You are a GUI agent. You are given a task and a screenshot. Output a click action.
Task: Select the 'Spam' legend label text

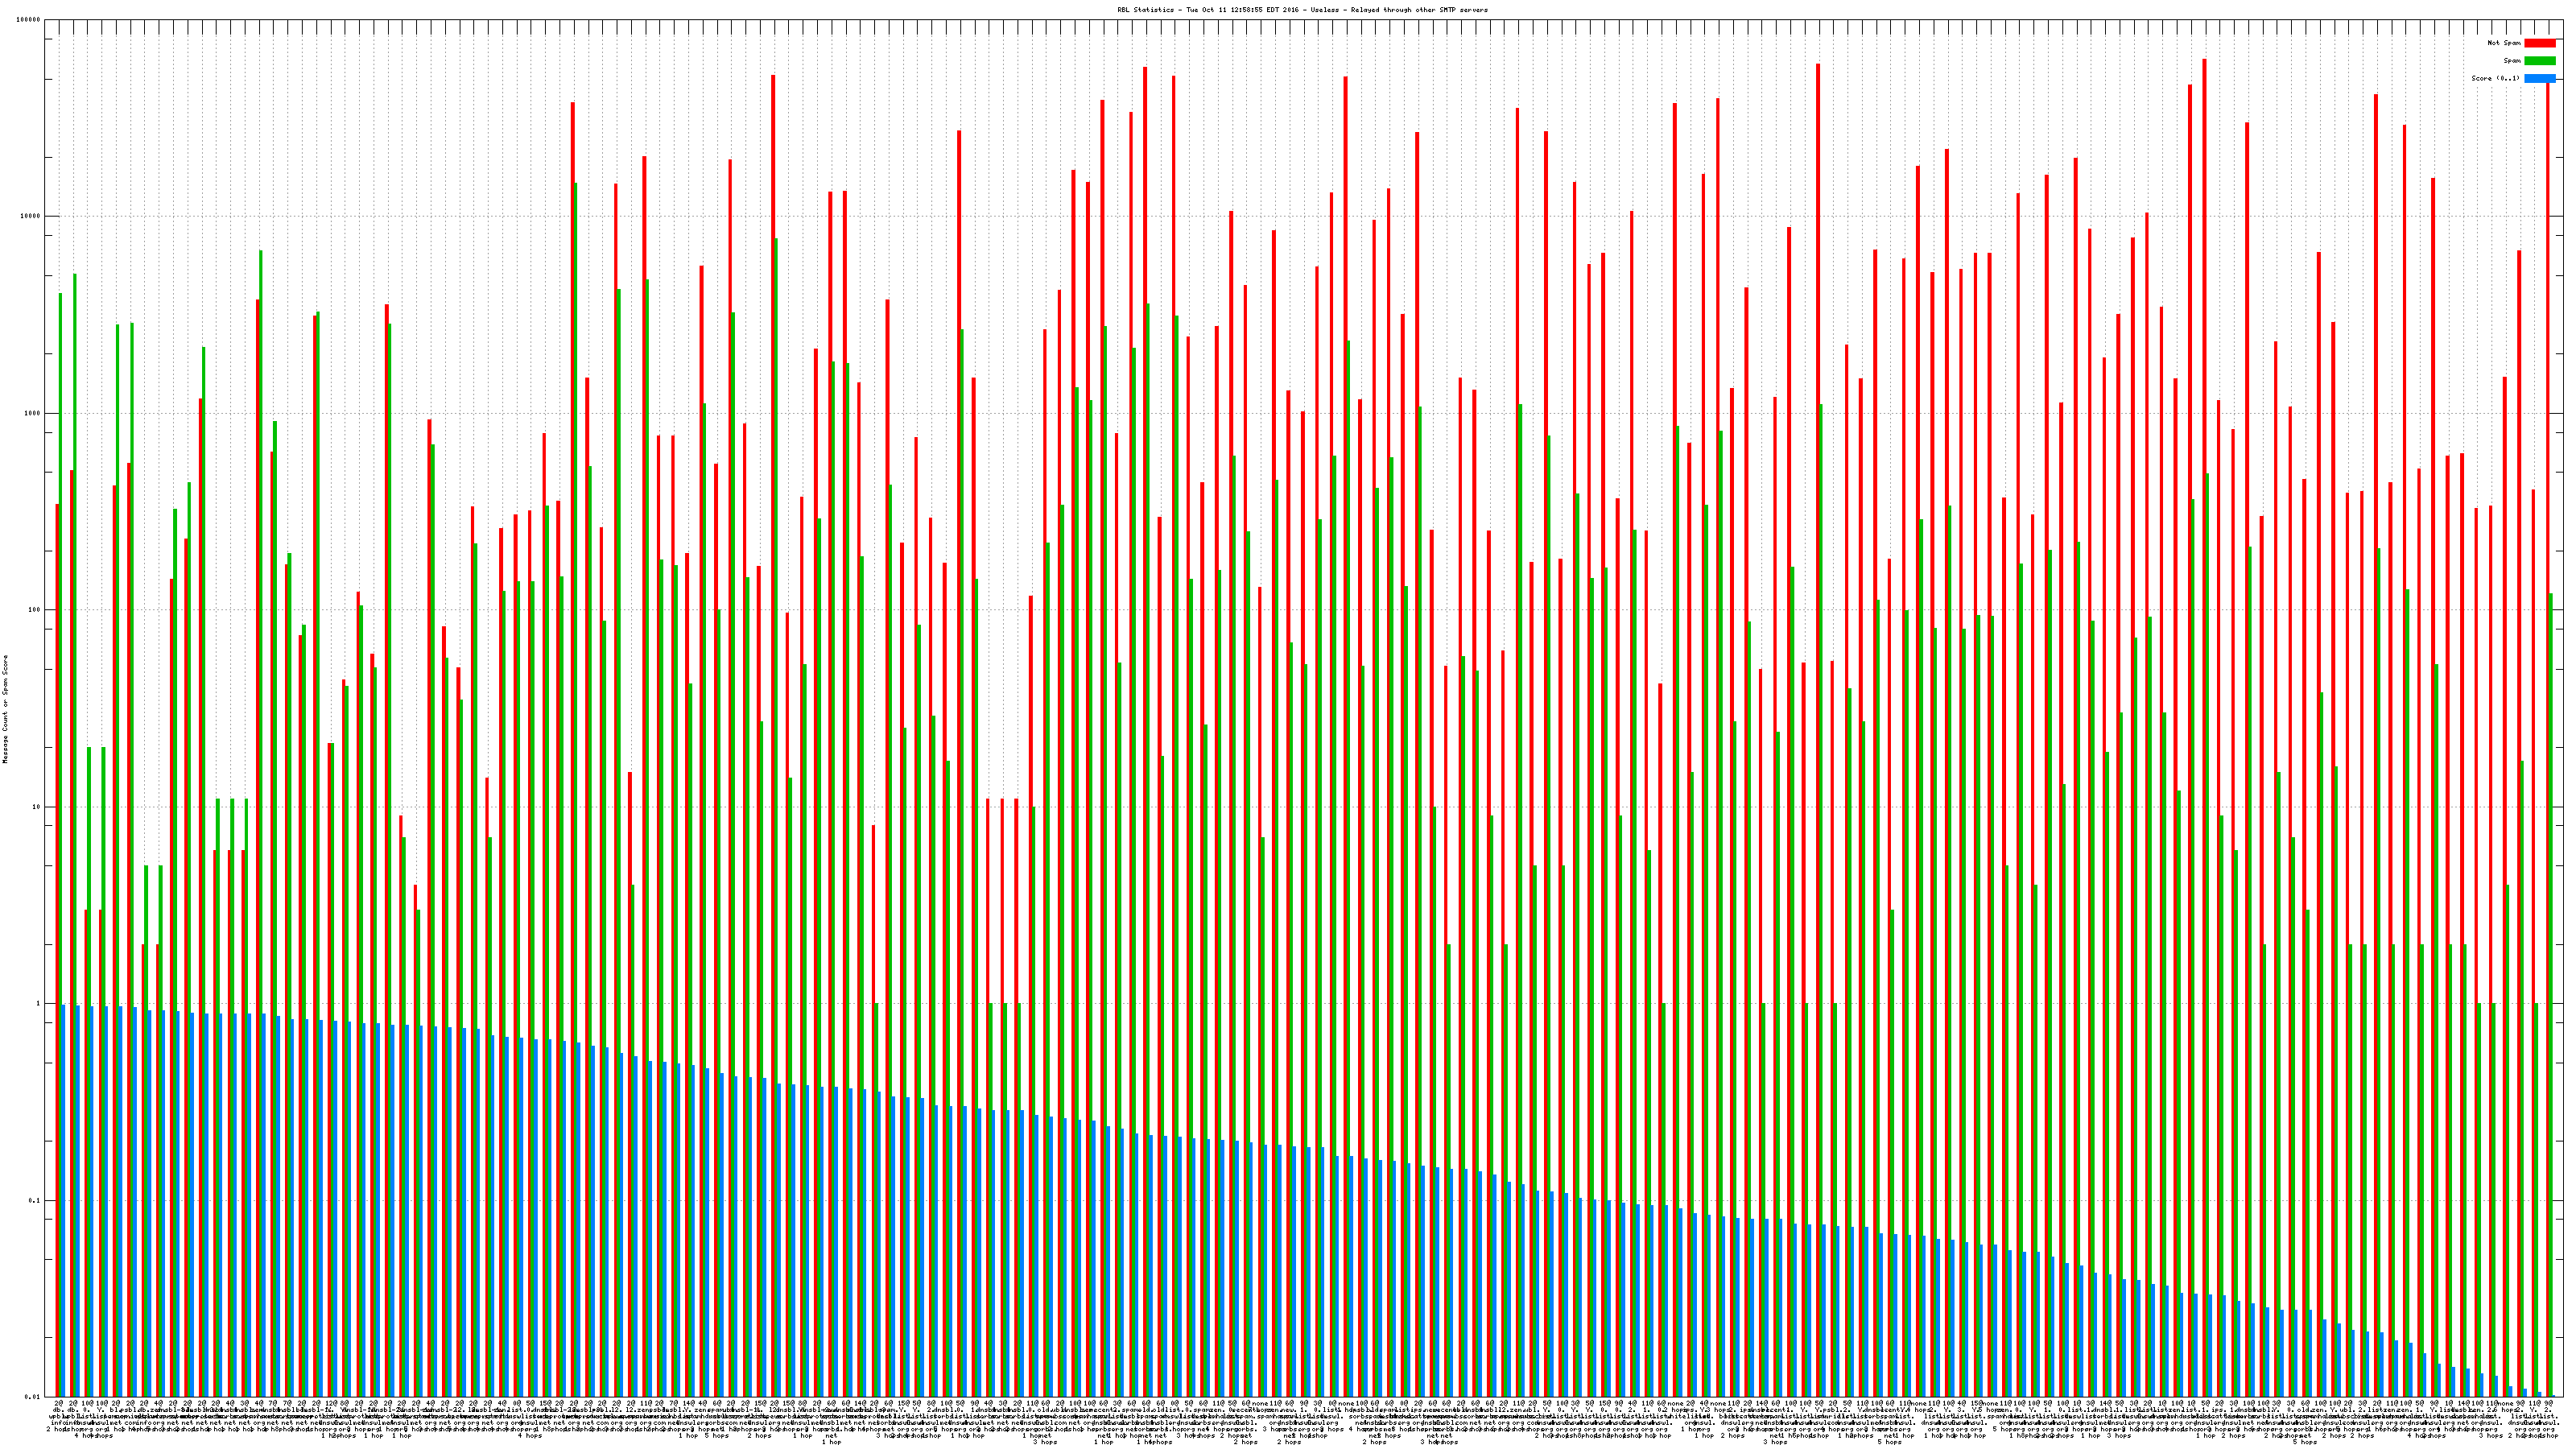(x=2512, y=61)
